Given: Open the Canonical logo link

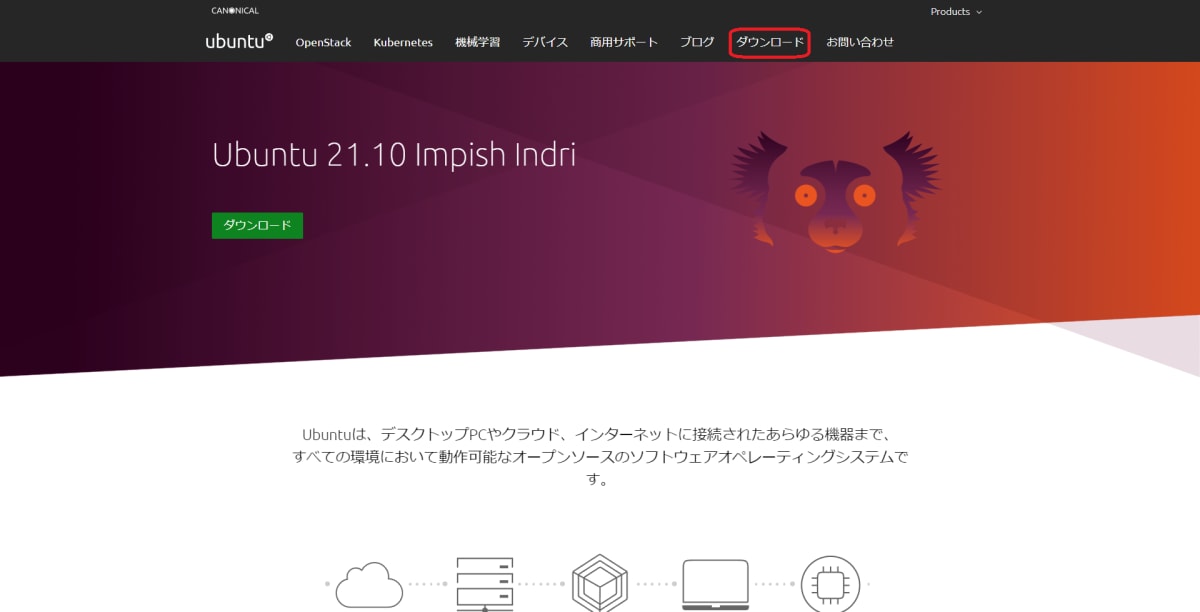Looking at the screenshot, I should coord(235,11).
